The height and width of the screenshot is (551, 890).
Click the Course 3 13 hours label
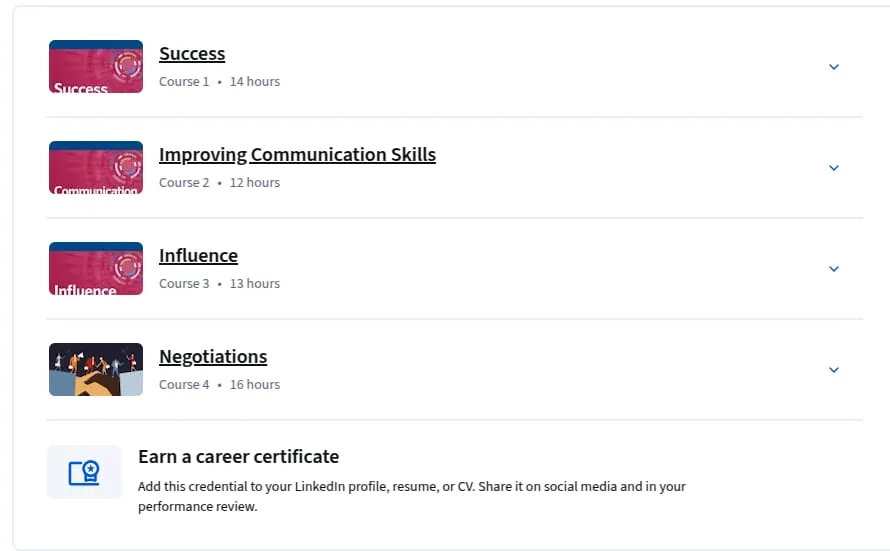(219, 284)
